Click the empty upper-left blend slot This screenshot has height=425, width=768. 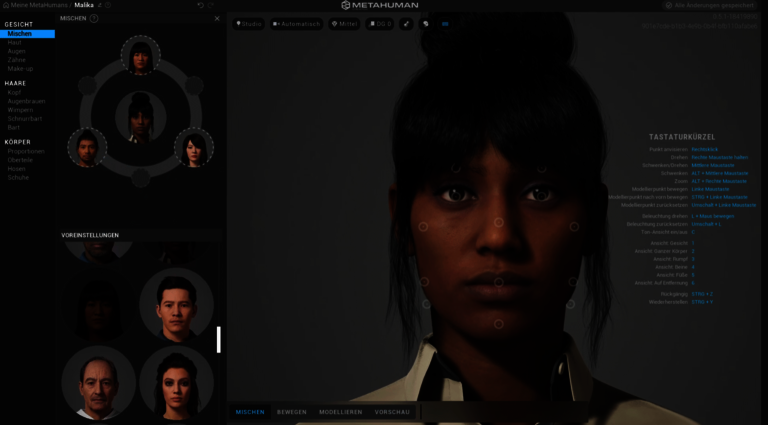(x=87, y=86)
